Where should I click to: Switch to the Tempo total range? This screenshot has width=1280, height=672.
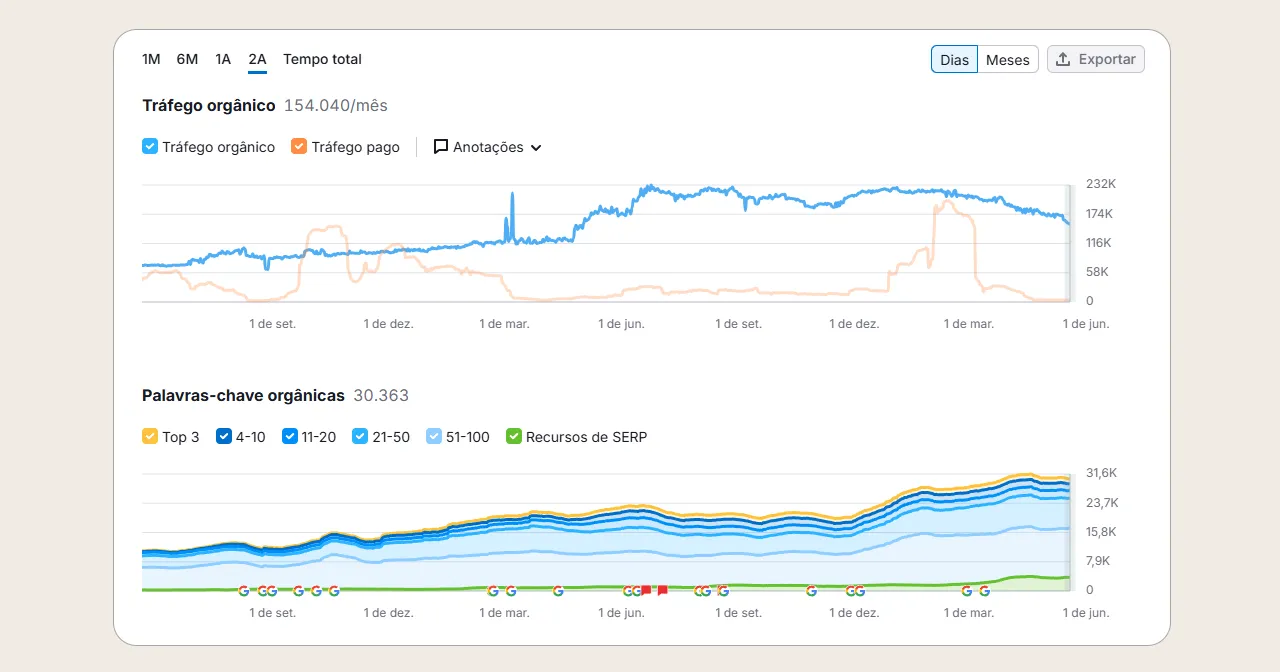click(322, 59)
